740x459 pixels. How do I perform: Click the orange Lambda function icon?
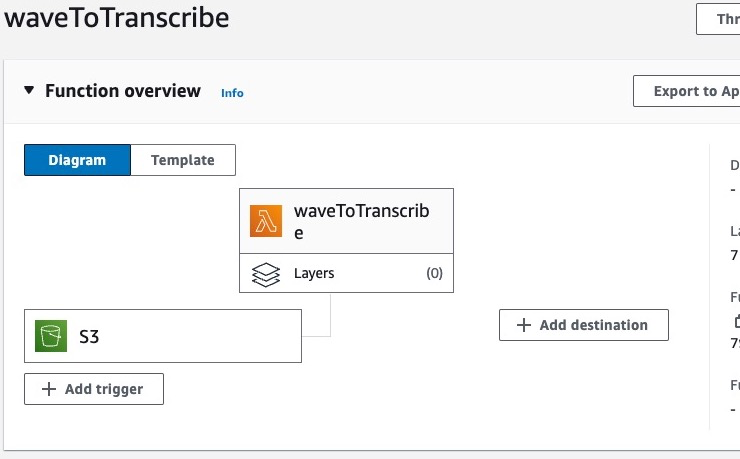pos(266,221)
